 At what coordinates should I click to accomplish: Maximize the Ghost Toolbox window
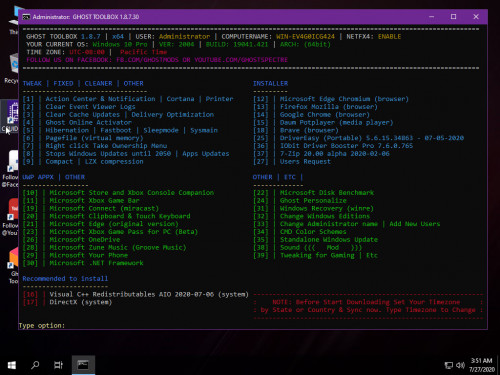point(453,17)
